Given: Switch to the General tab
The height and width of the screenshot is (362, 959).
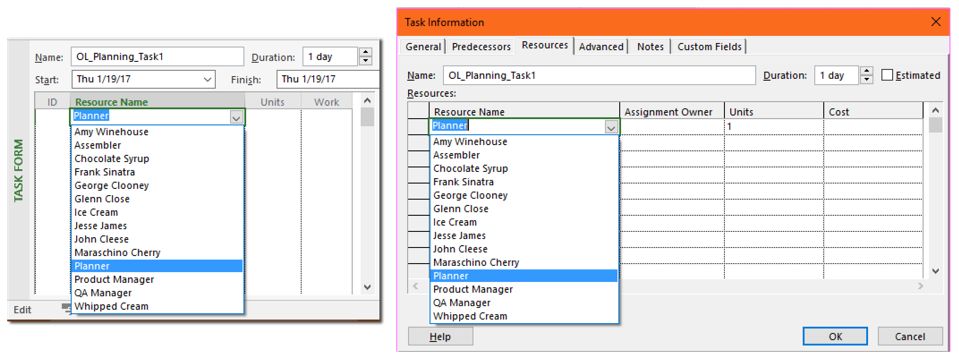Looking at the screenshot, I should coord(423,46).
